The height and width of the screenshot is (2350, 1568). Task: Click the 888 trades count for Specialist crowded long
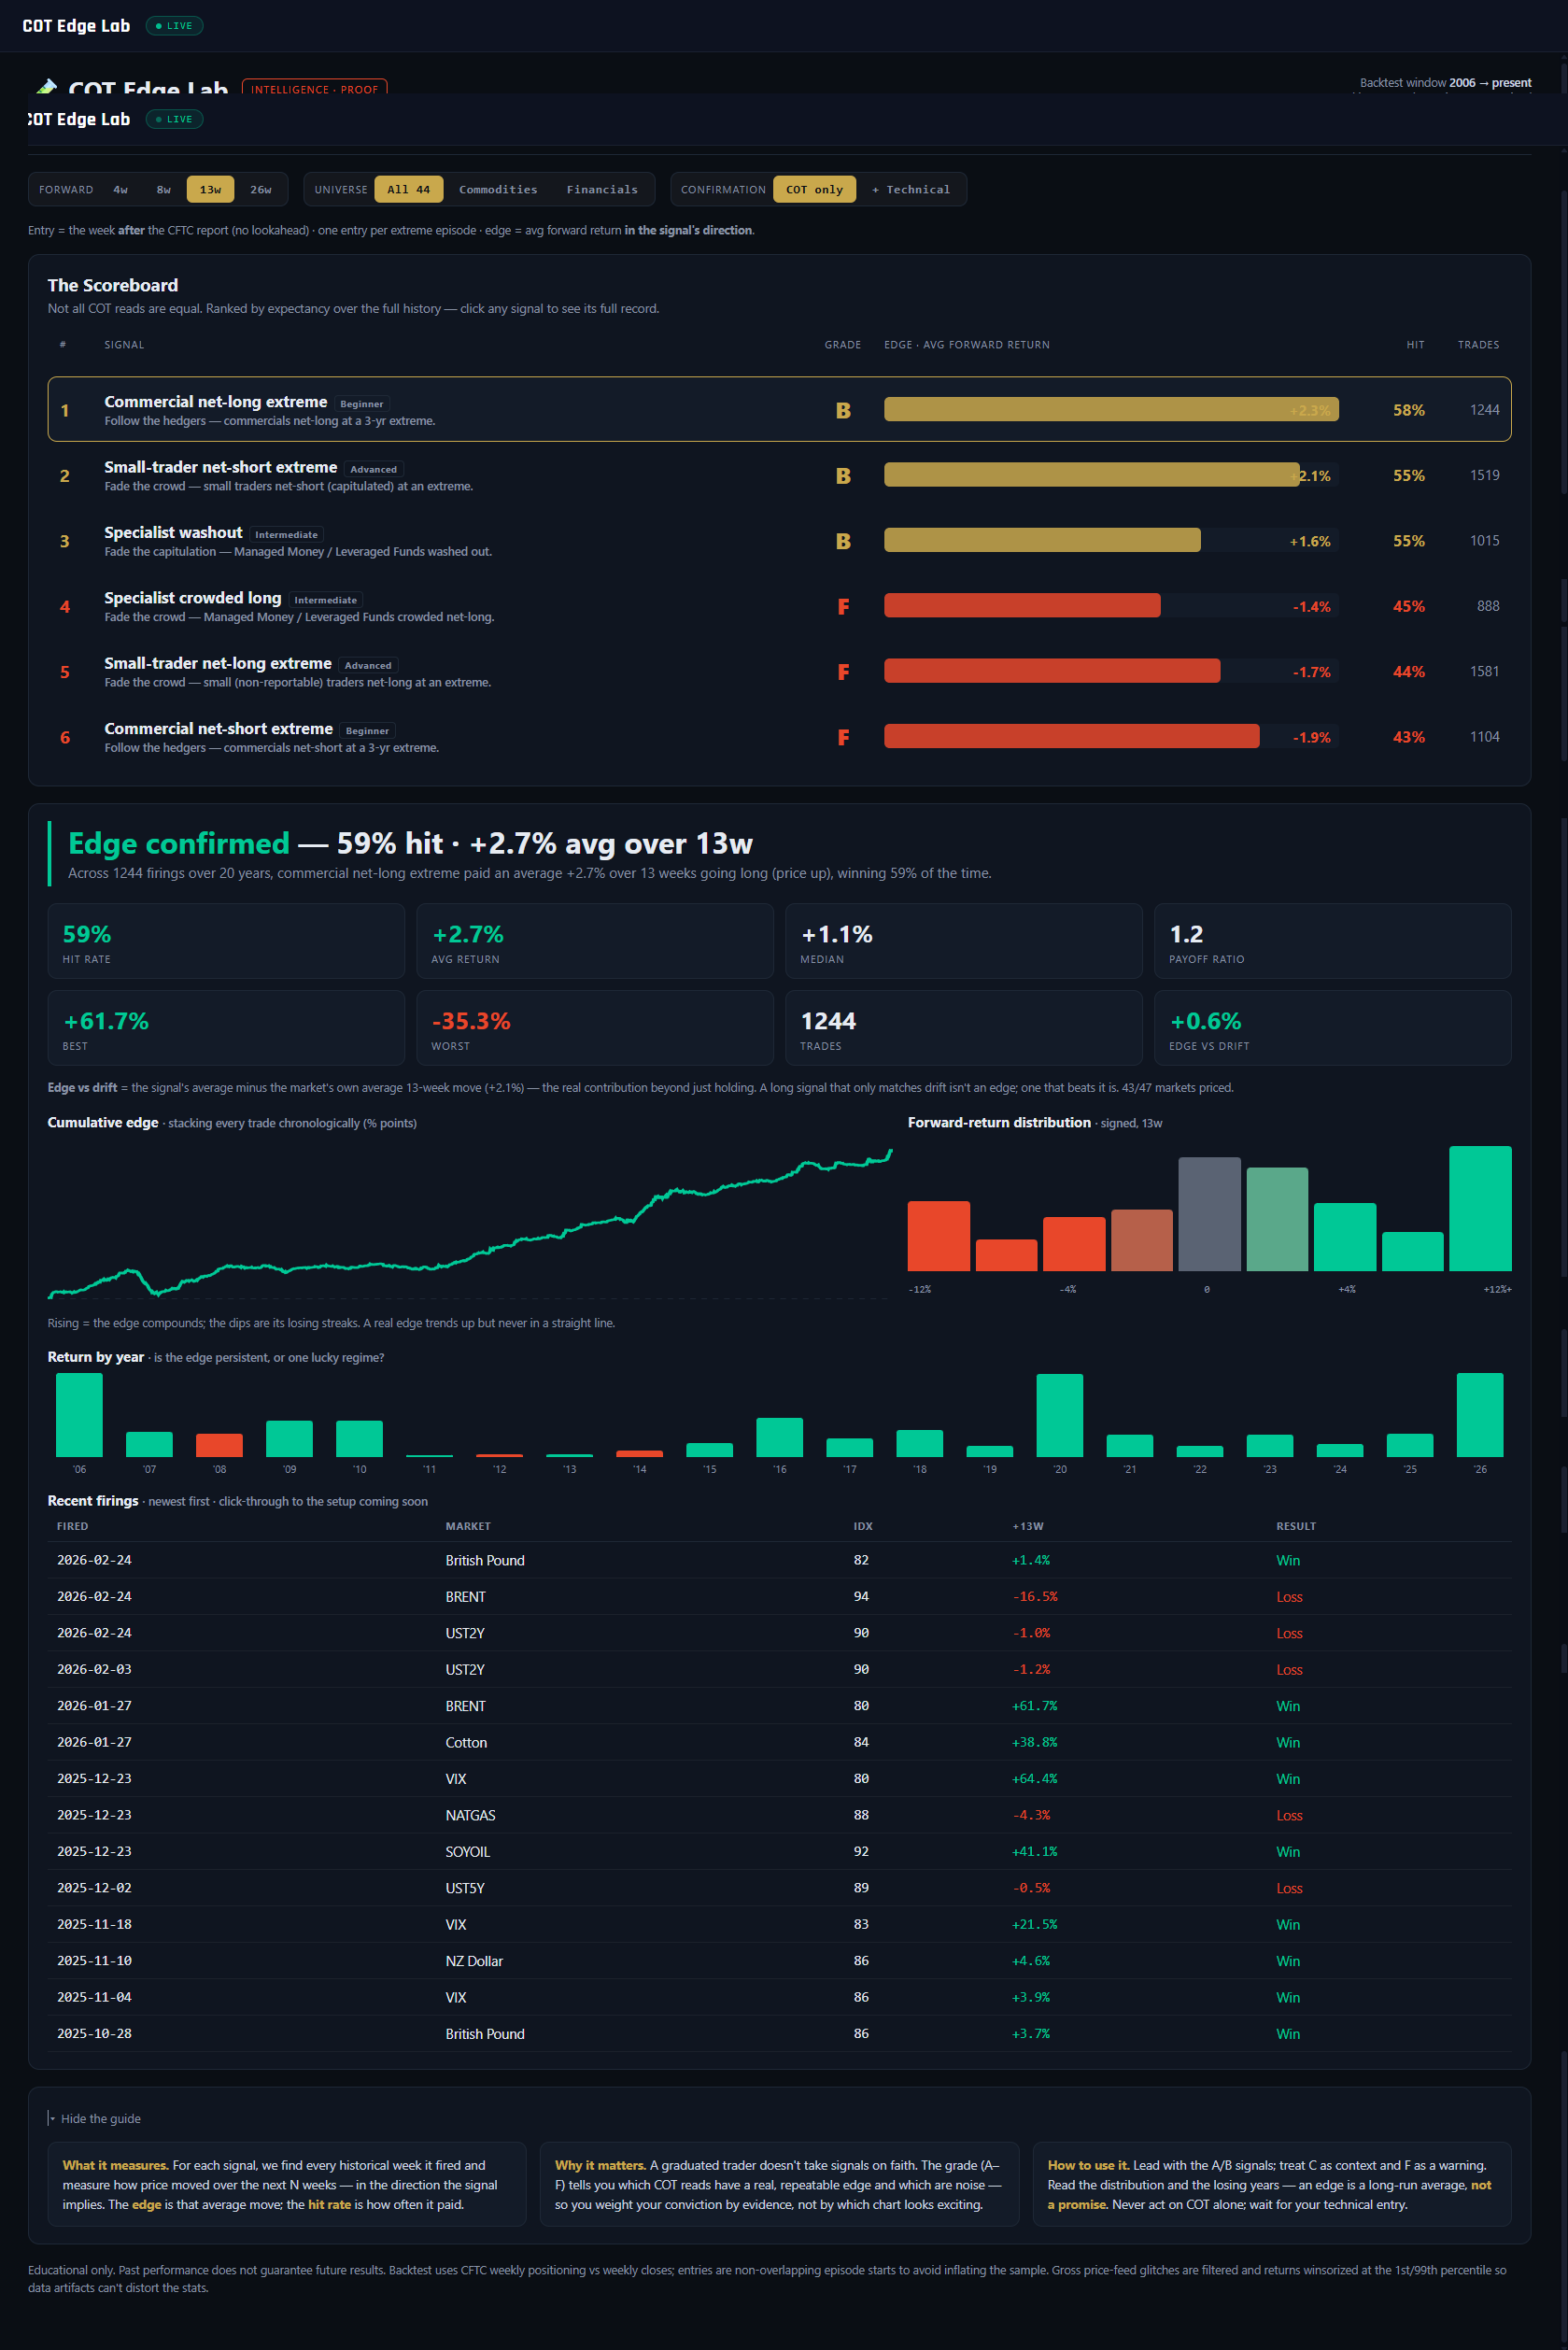tap(1488, 606)
